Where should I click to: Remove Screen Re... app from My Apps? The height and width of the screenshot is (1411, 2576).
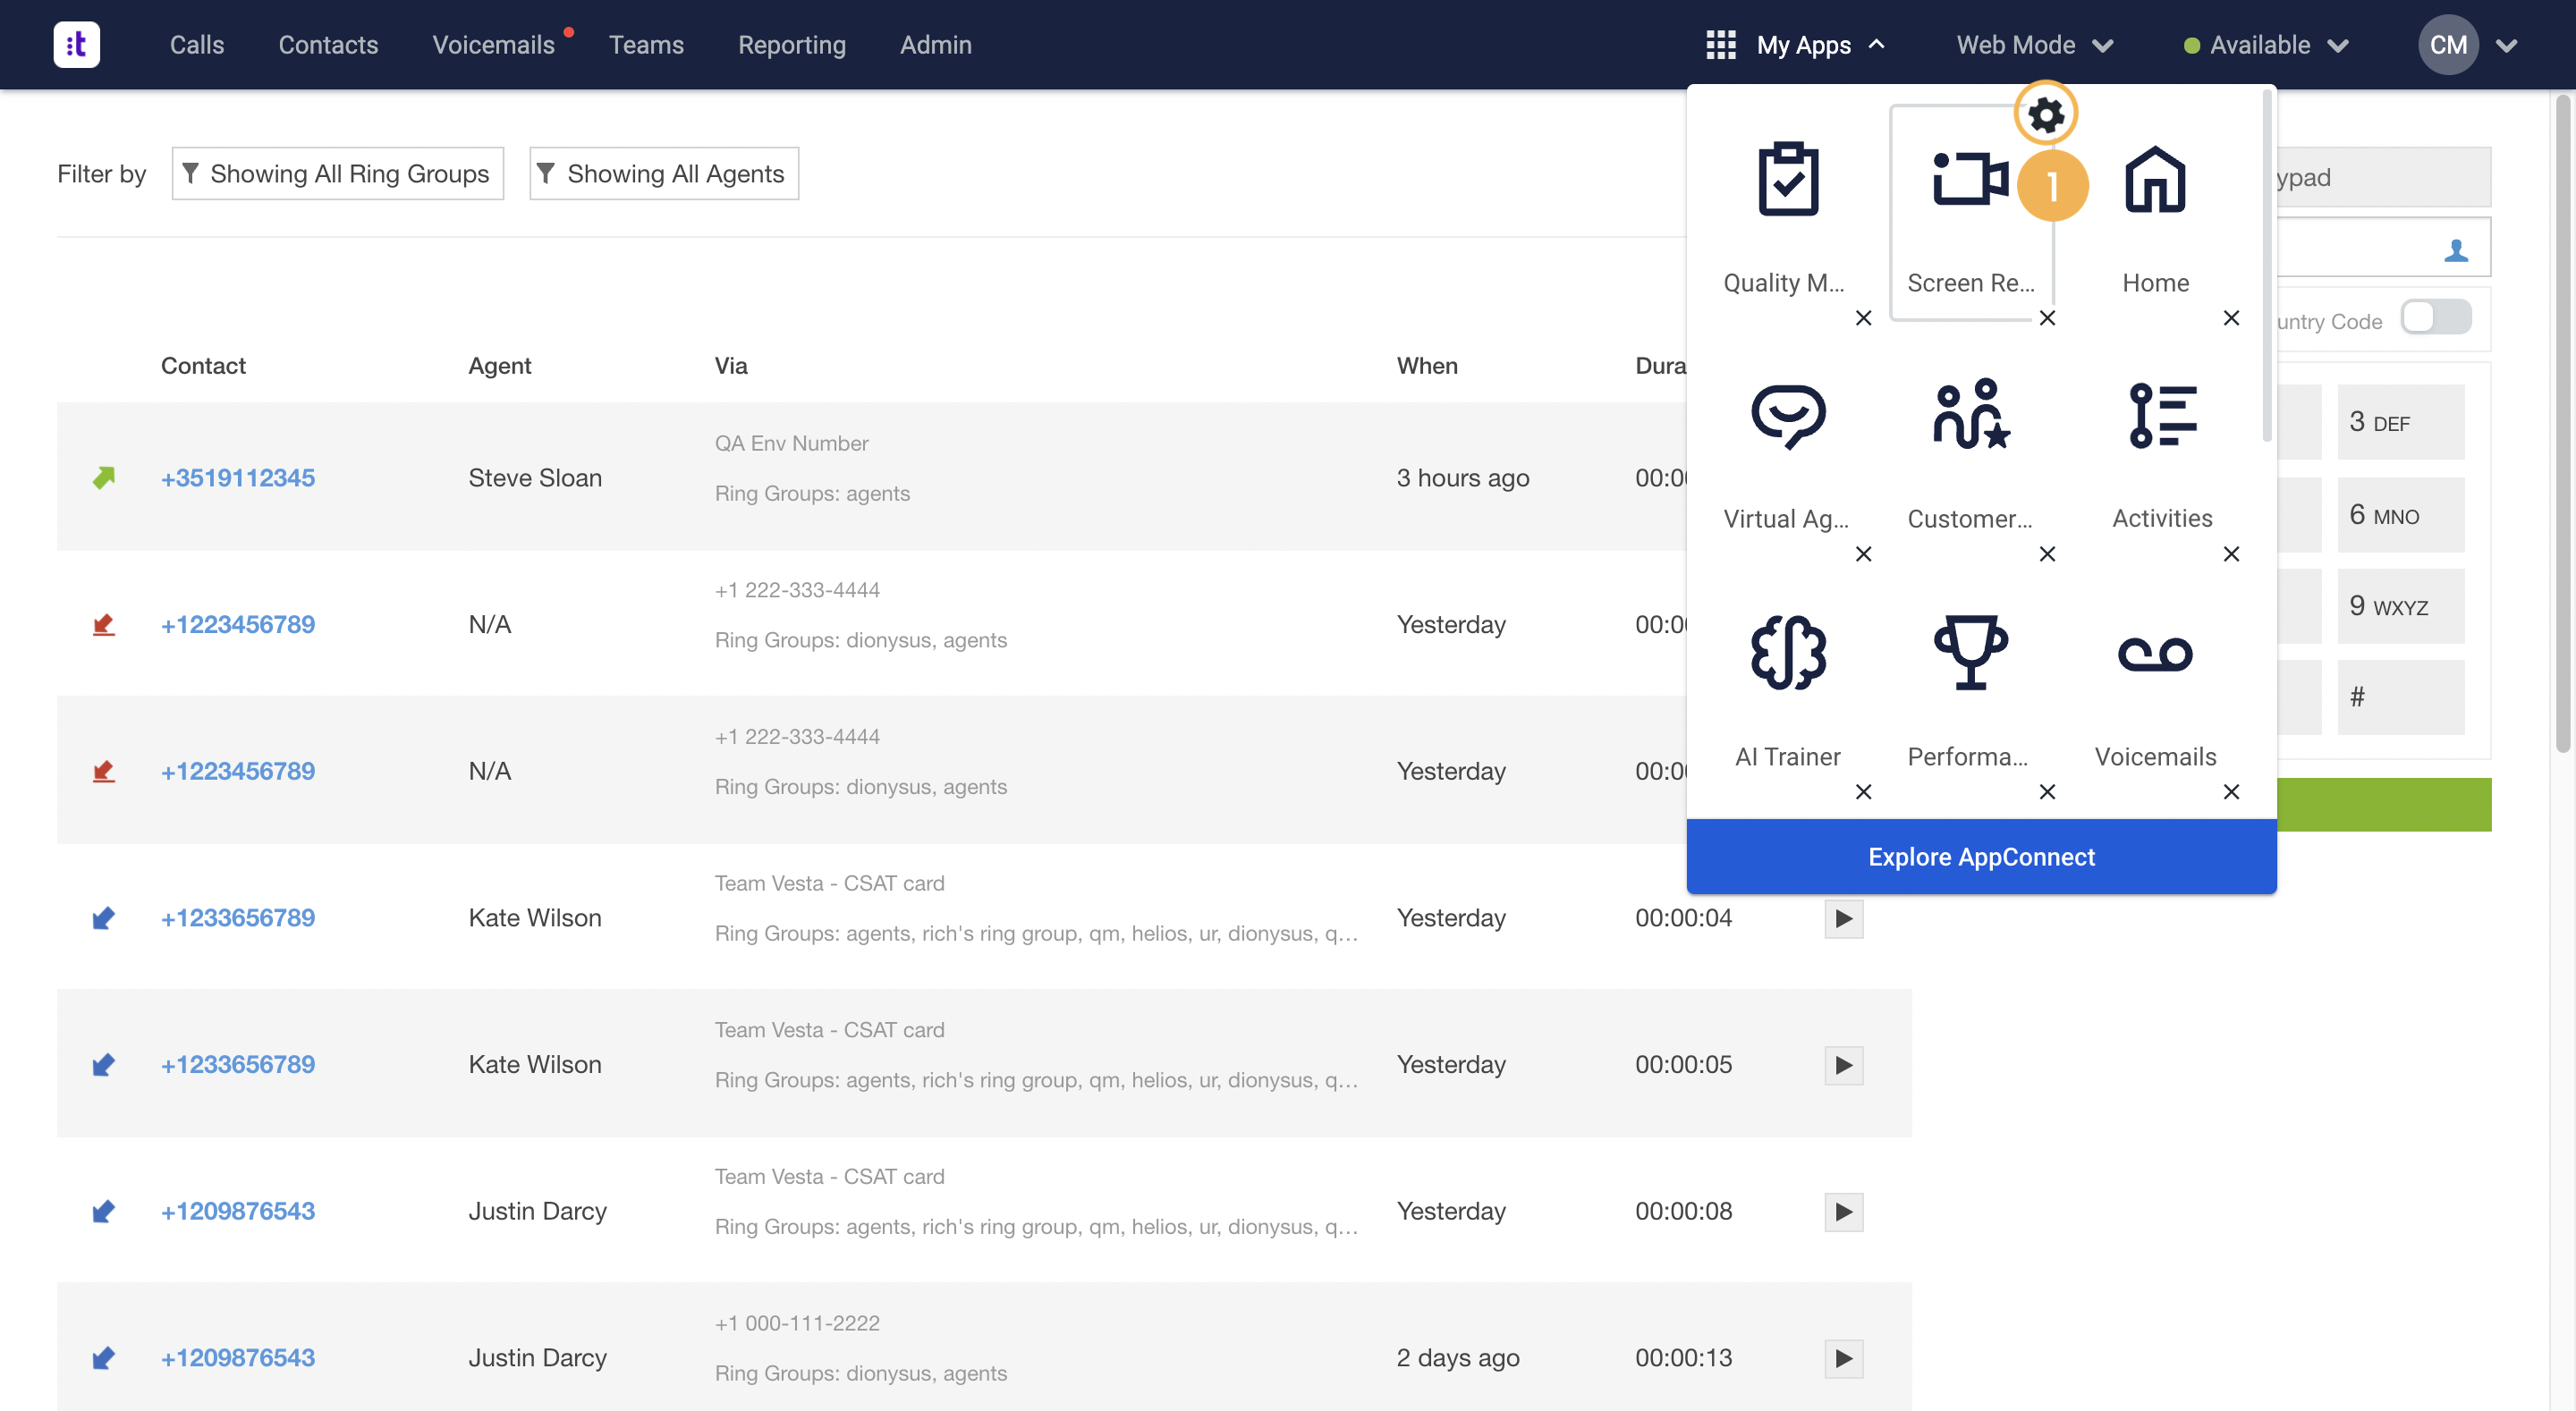[2047, 318]
